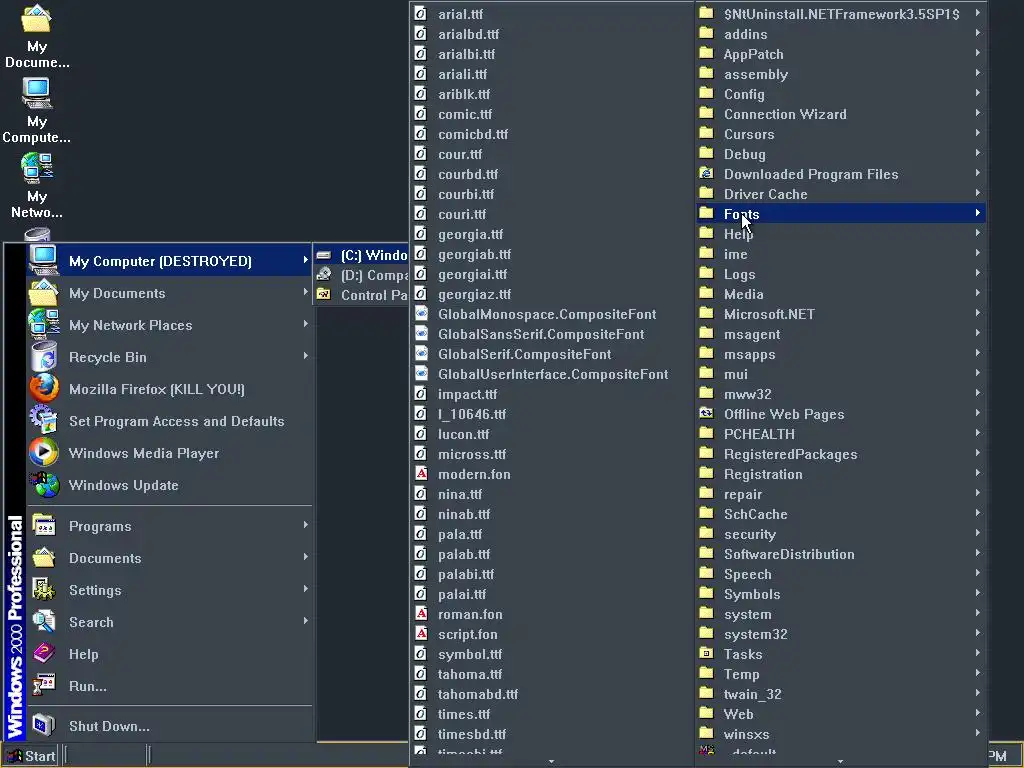Expand the system32 folder submenu arrow
The height and width of the screenshot is (768, 1024).
(978, 633)
